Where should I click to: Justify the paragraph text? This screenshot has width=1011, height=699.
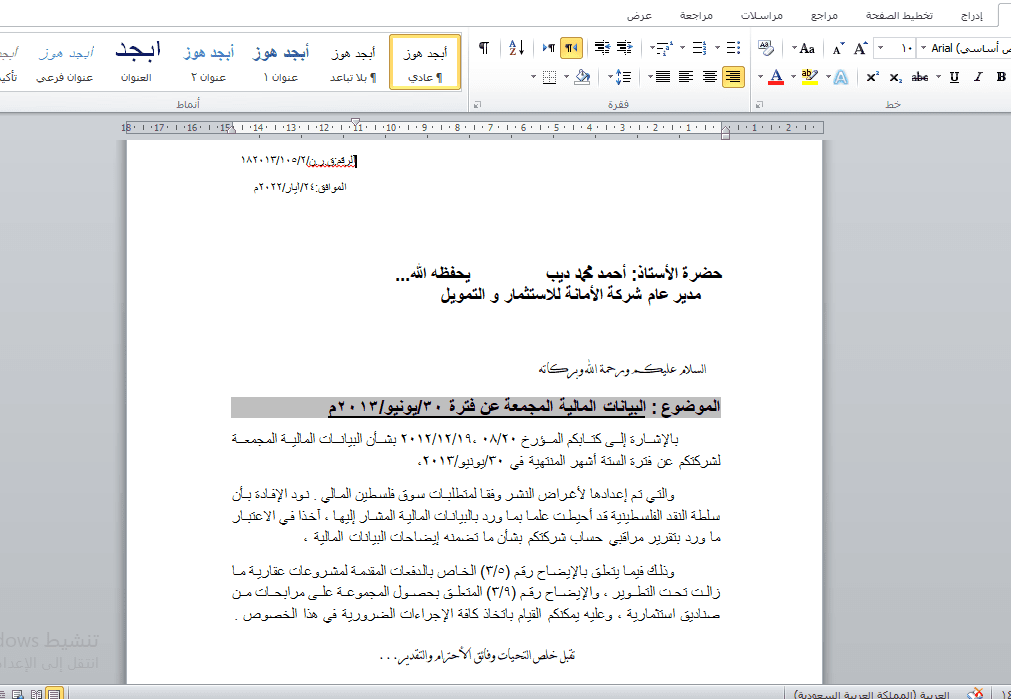[663, 77]
